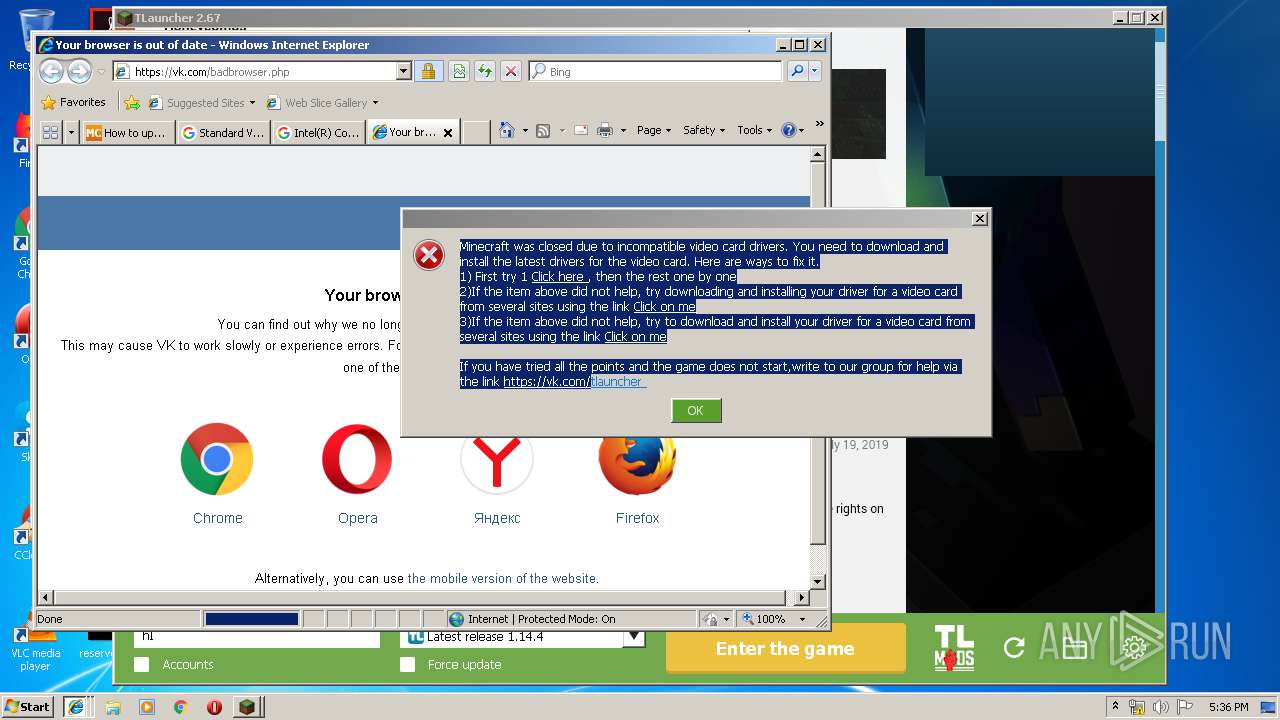Viewport: 1280px width, 720px height.
Task: Click the security lock icon
Action: 428,71
